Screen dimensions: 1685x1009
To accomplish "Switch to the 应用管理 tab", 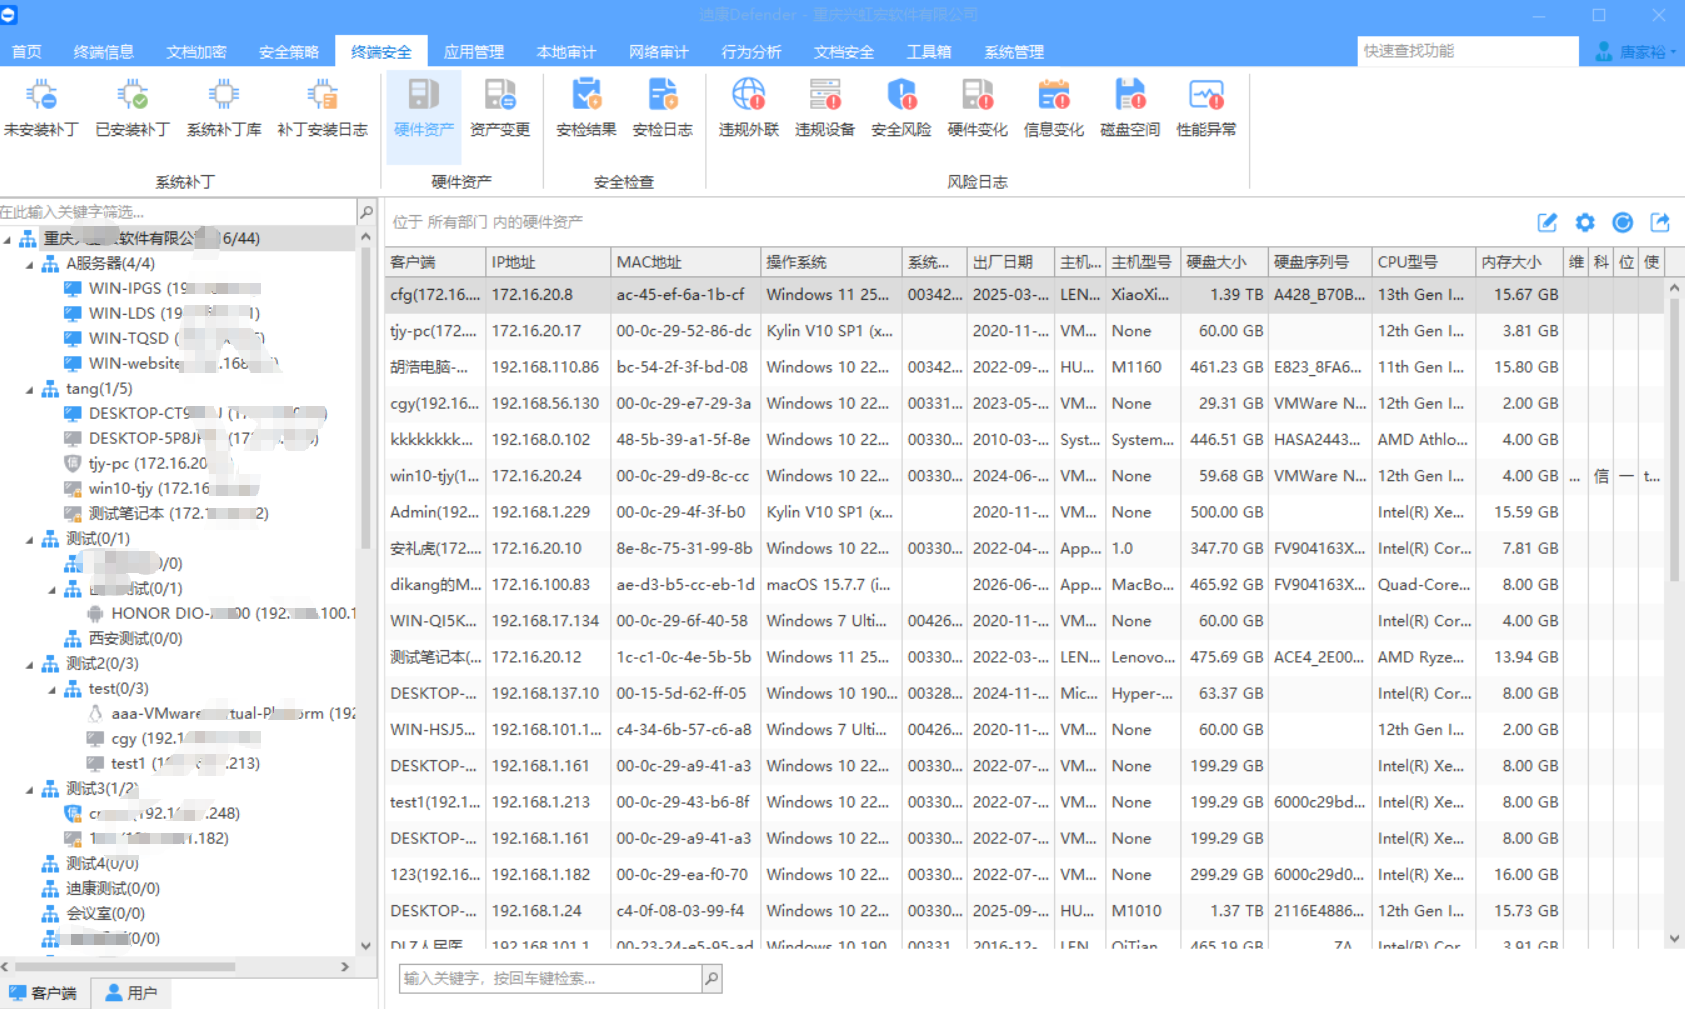I will tap(473, 52).
